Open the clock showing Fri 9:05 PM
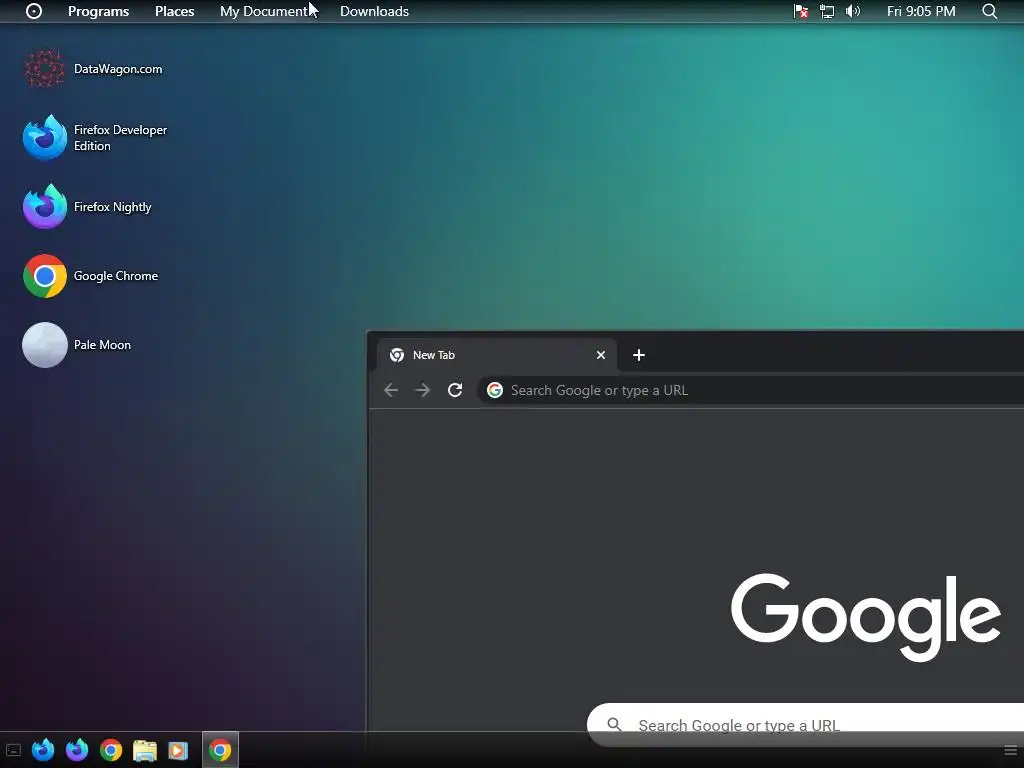The image size is (1024, 768). pos(921,11)
